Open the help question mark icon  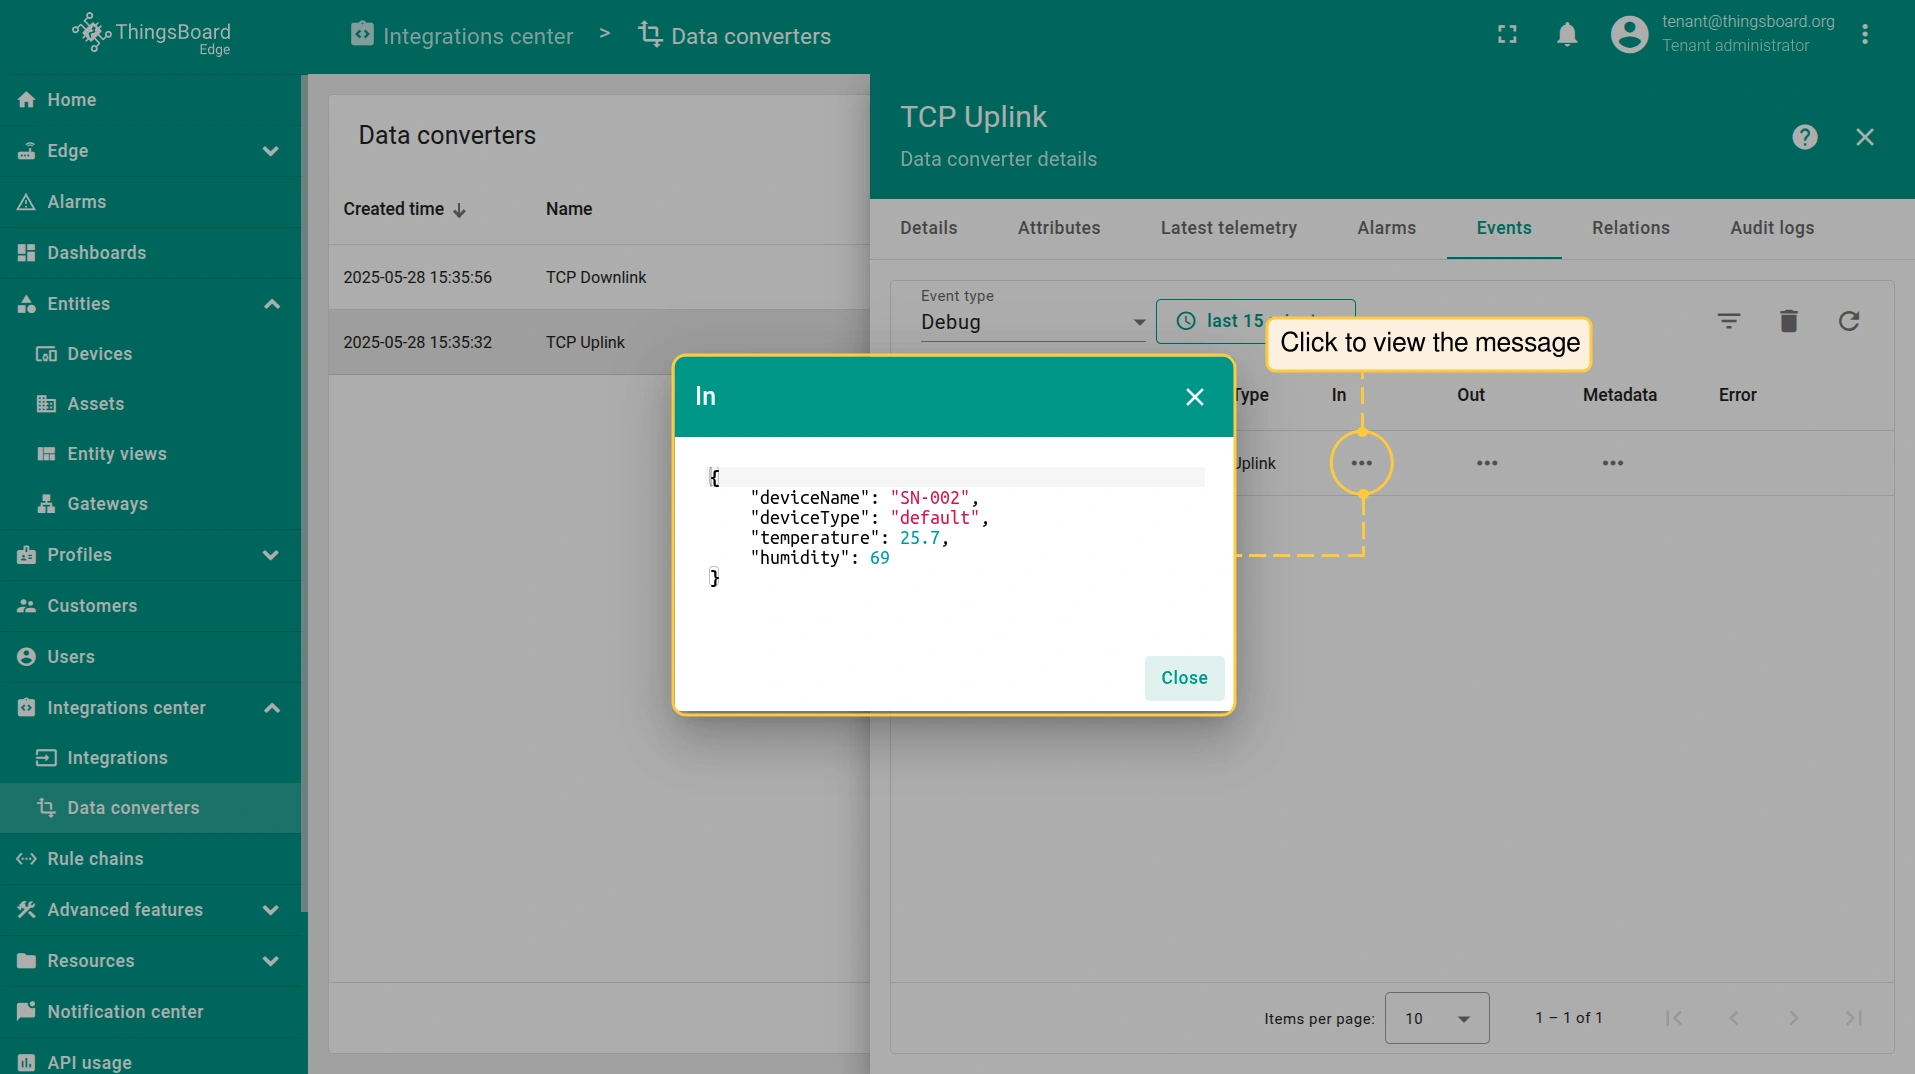pos(1804,137)
